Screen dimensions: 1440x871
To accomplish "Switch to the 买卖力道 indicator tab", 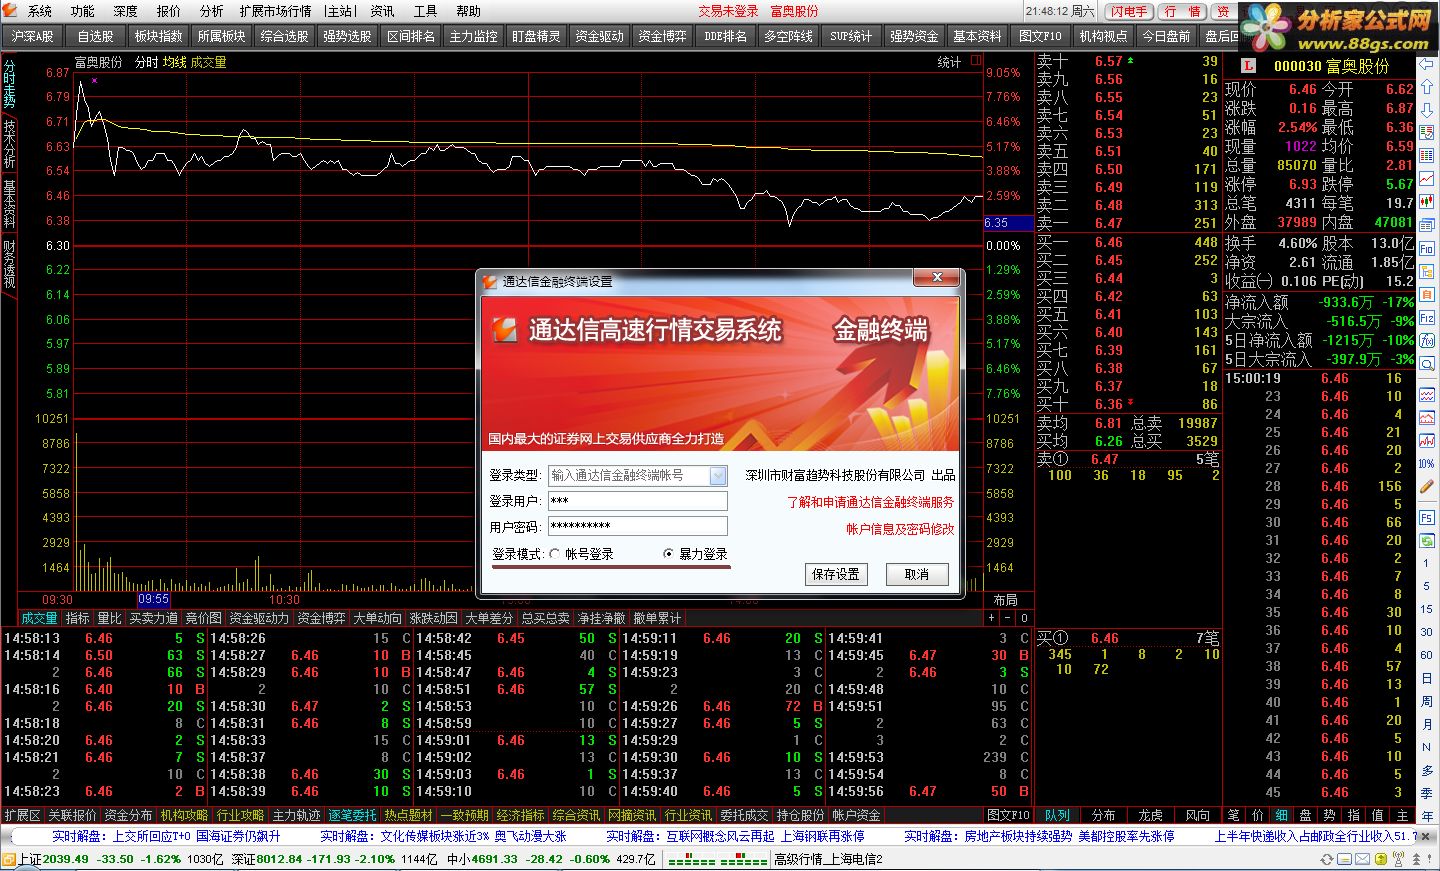I will point(153,618).
